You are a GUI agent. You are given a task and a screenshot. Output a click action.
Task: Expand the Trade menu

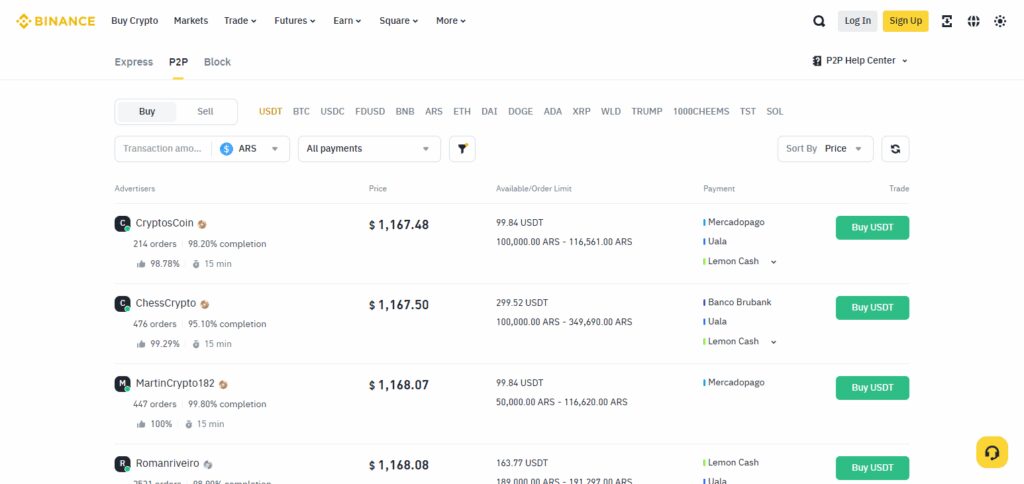point(240,21)
